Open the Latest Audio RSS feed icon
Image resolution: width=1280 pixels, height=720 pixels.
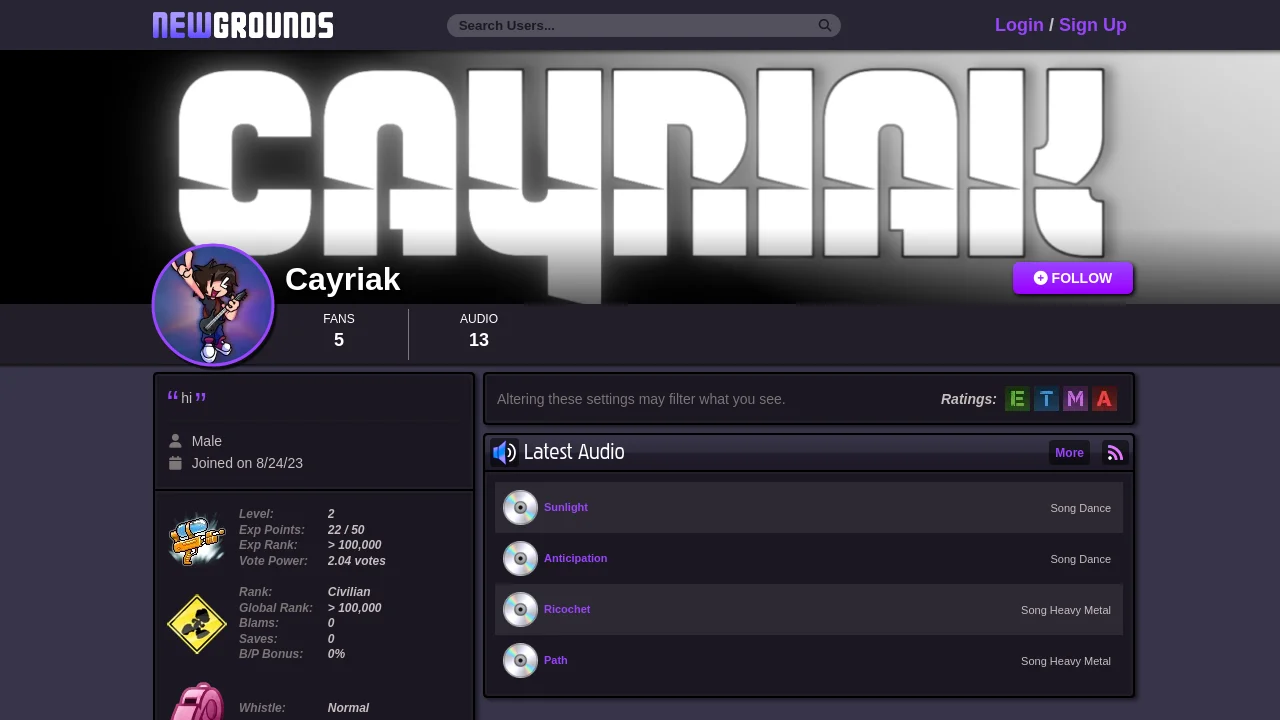point(1115,453)
